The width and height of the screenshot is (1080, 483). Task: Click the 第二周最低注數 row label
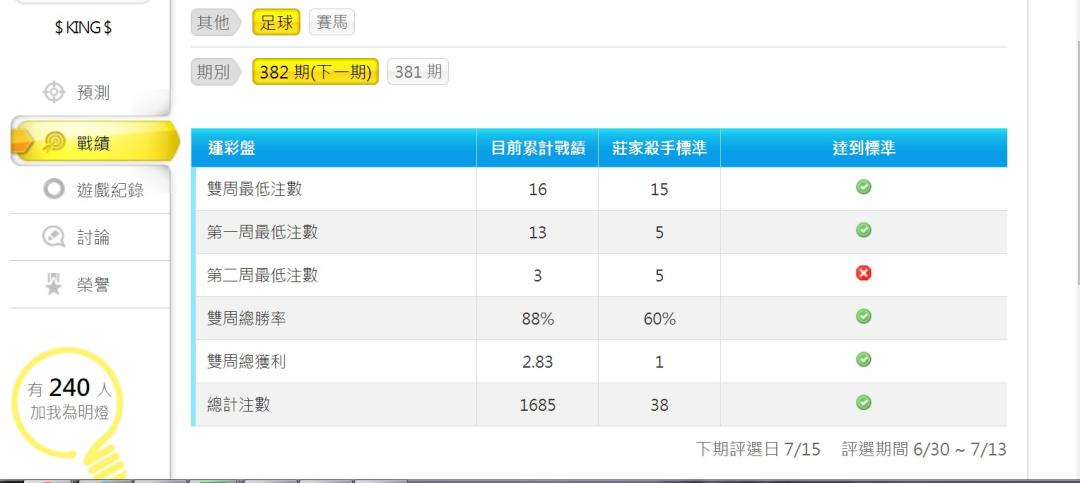coord(262,276)
